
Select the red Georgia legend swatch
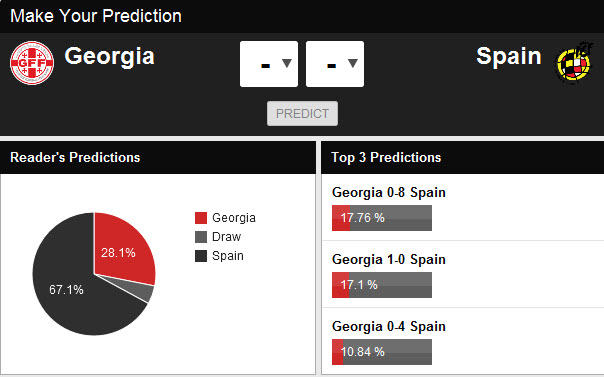click(x=201, y=218)
